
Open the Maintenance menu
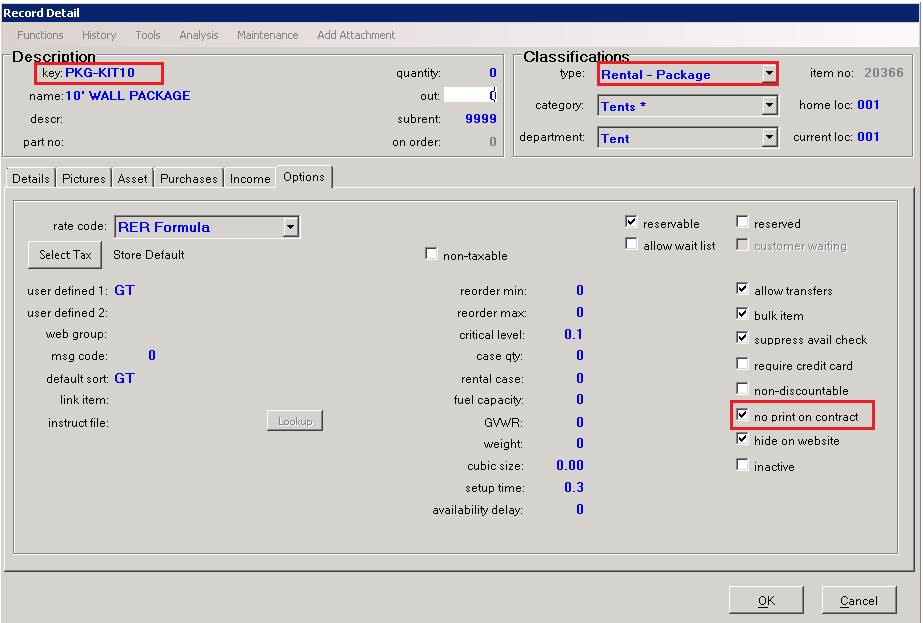[x=267, y=35]
